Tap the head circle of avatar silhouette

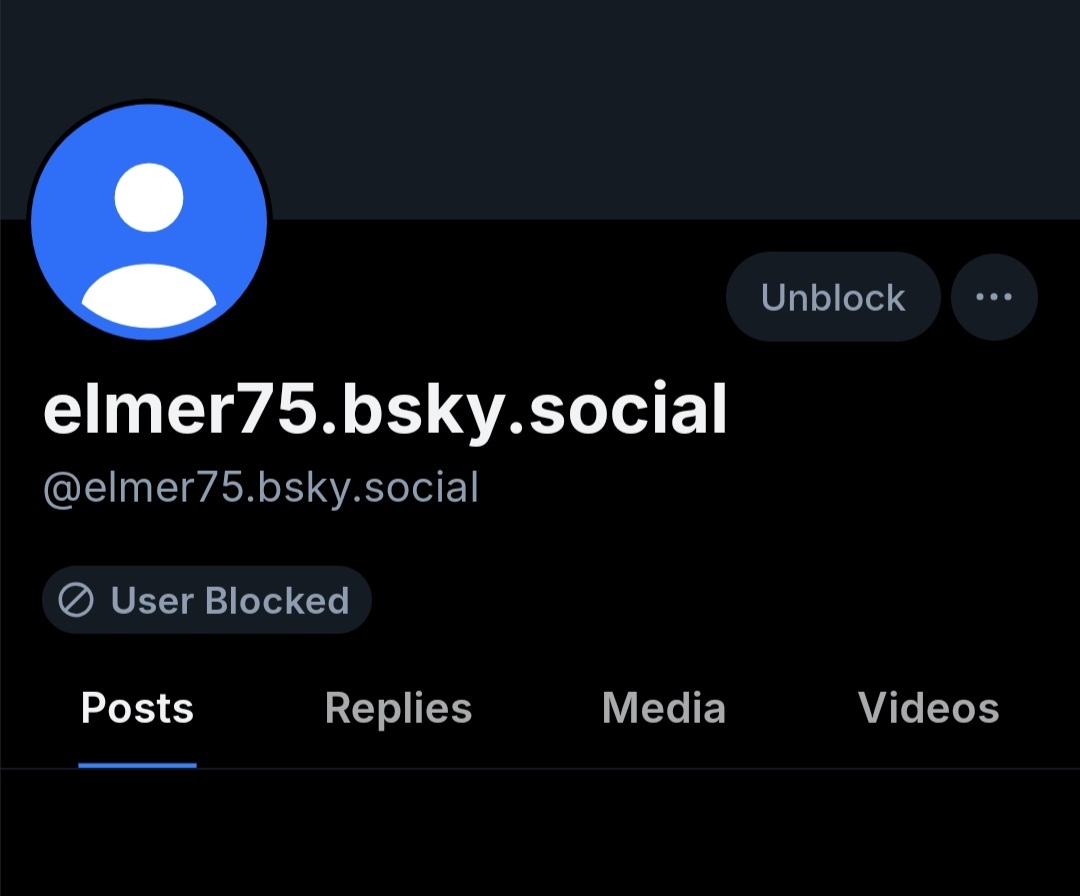pos(149,197)
